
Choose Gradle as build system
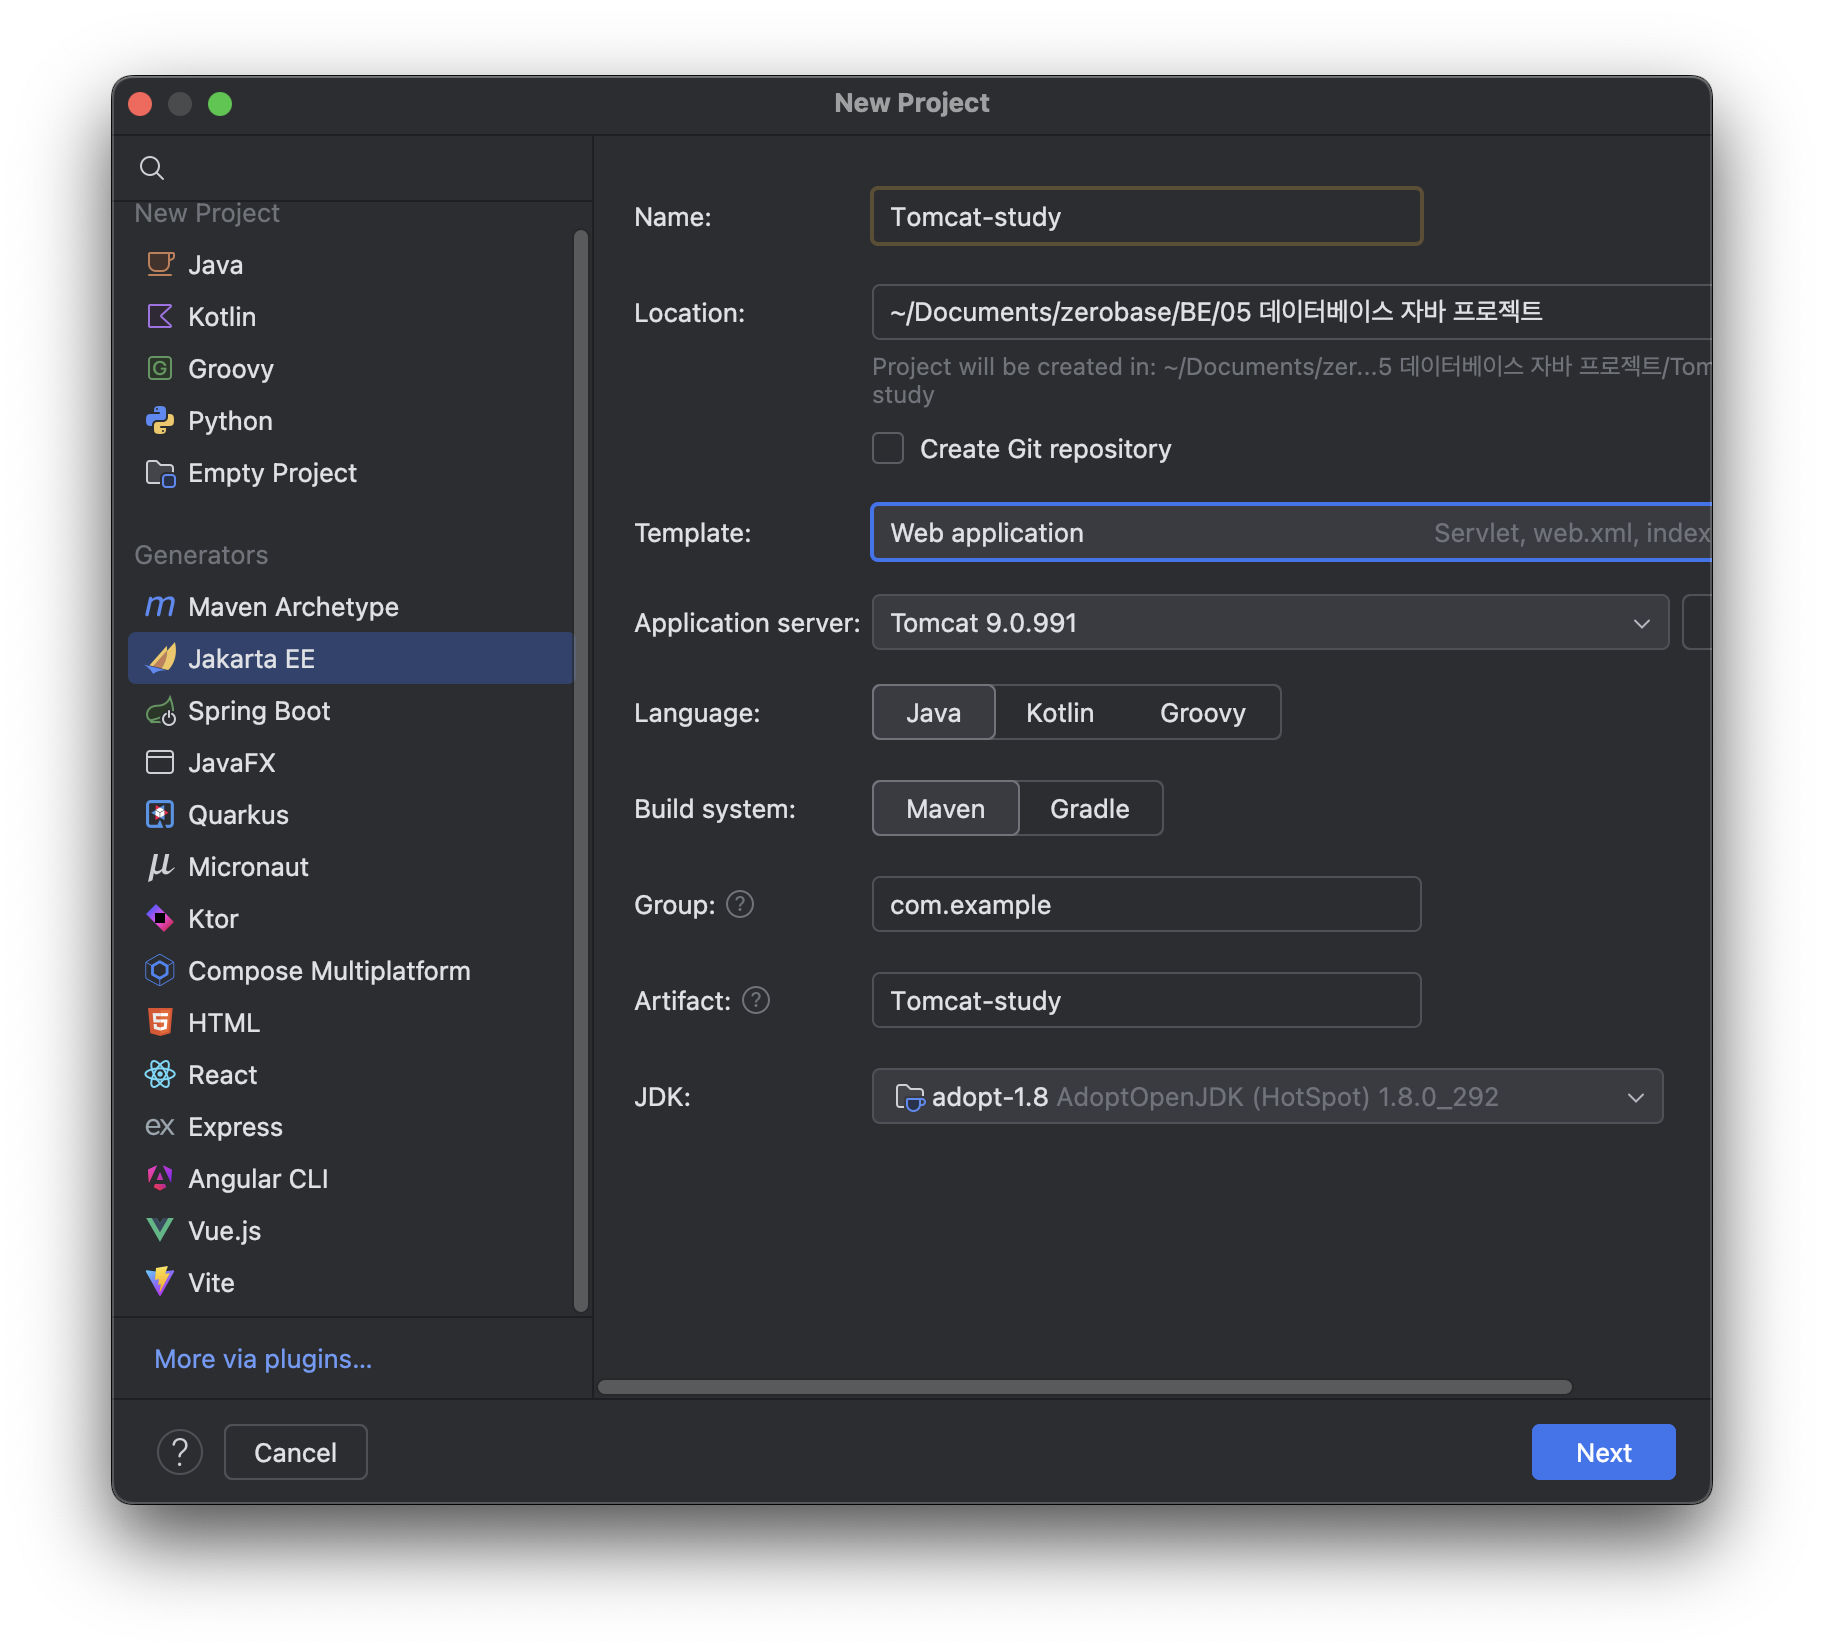[x=1090, y=808]
